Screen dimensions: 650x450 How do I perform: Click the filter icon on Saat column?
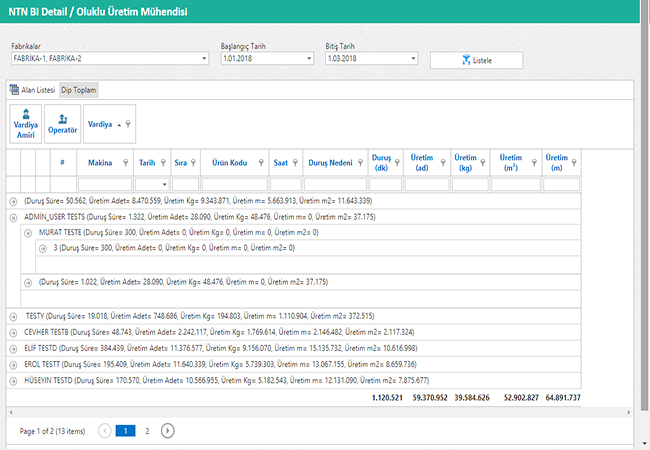(x=297, y=162)
